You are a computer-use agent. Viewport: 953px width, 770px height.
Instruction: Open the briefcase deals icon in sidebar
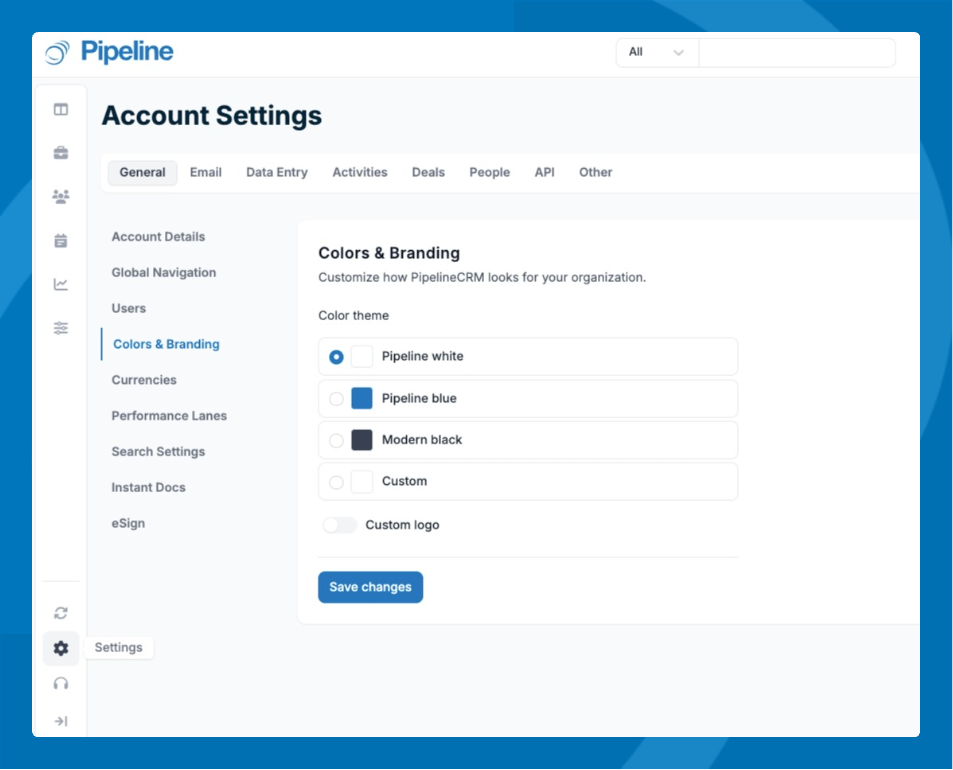click(x=61, y=153)
